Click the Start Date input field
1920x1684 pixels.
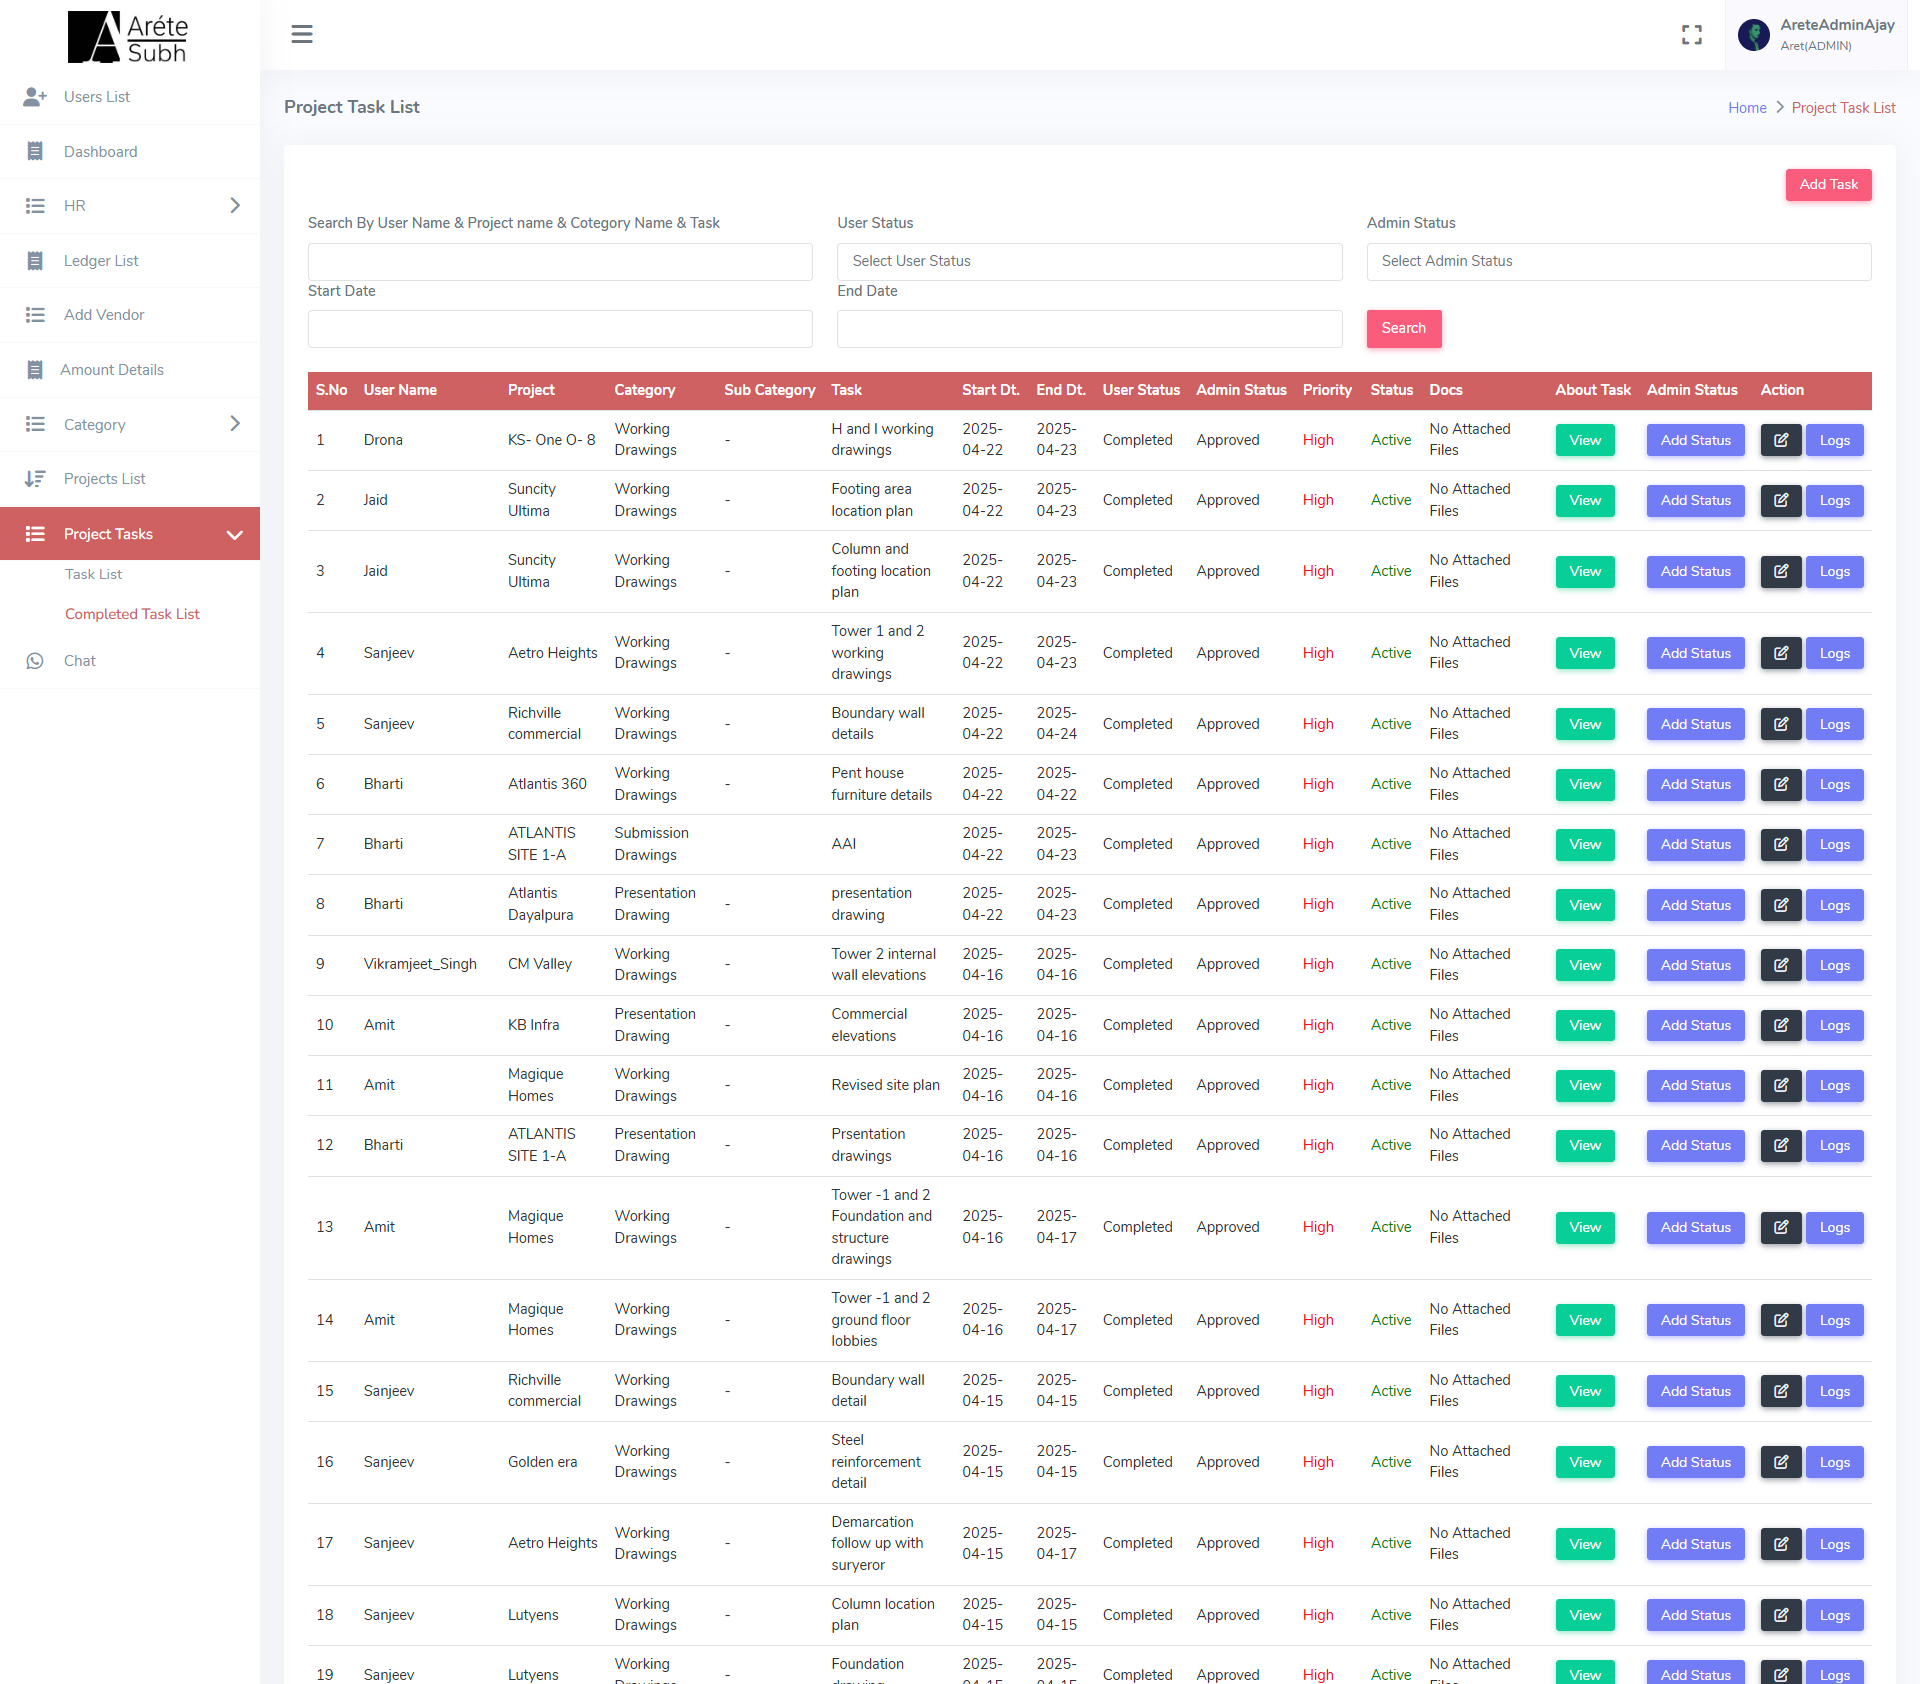click(x=560, y=329)
